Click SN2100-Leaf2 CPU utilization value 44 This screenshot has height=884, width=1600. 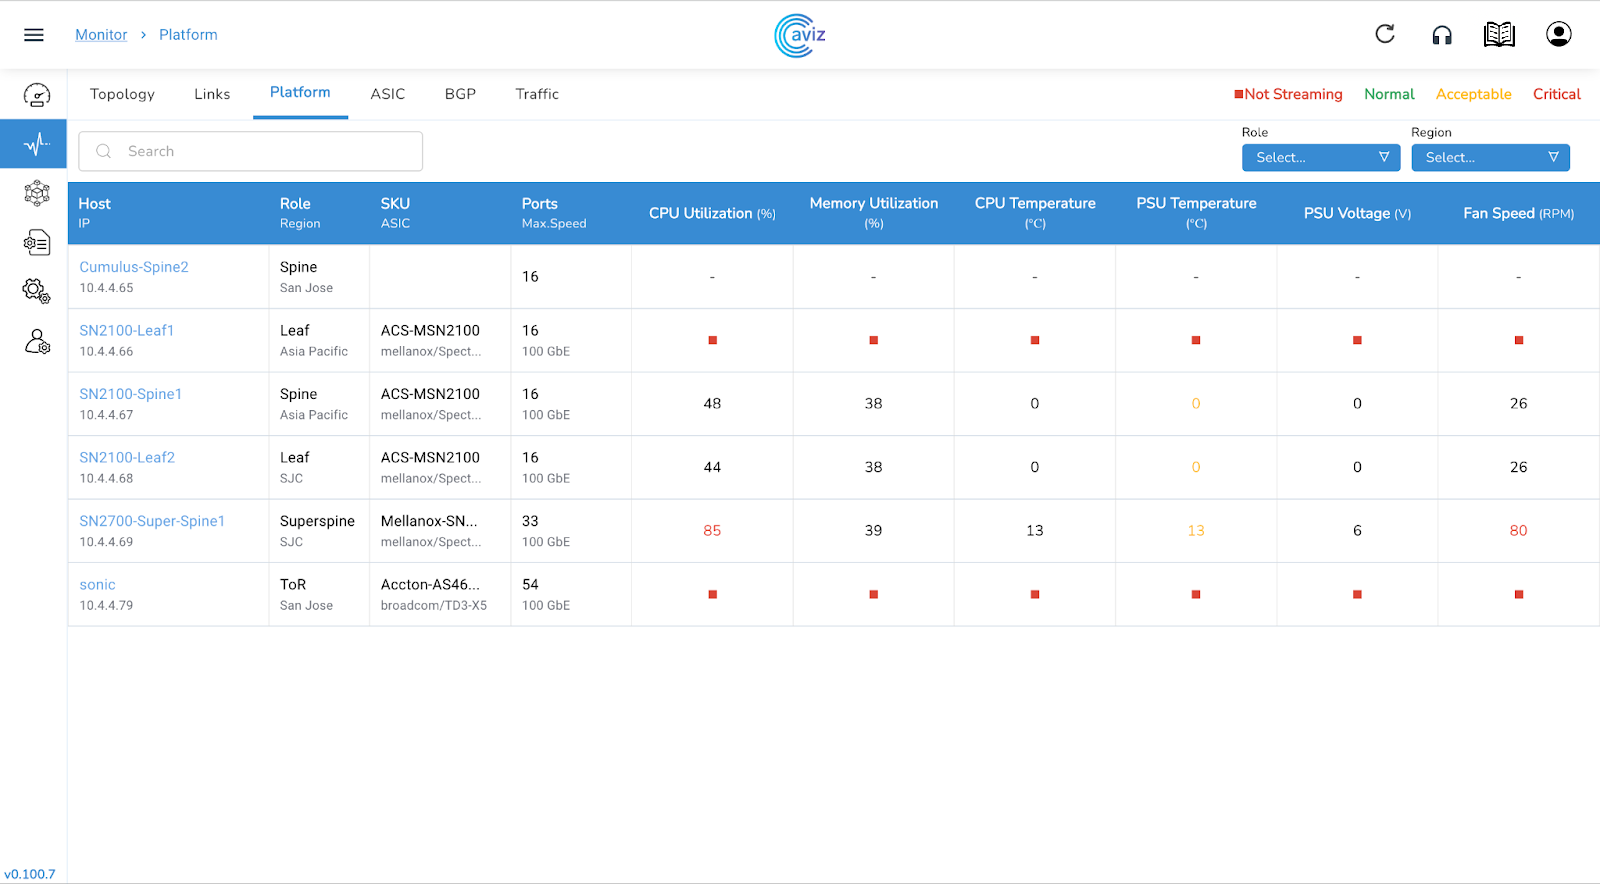[x=712, y=467]
